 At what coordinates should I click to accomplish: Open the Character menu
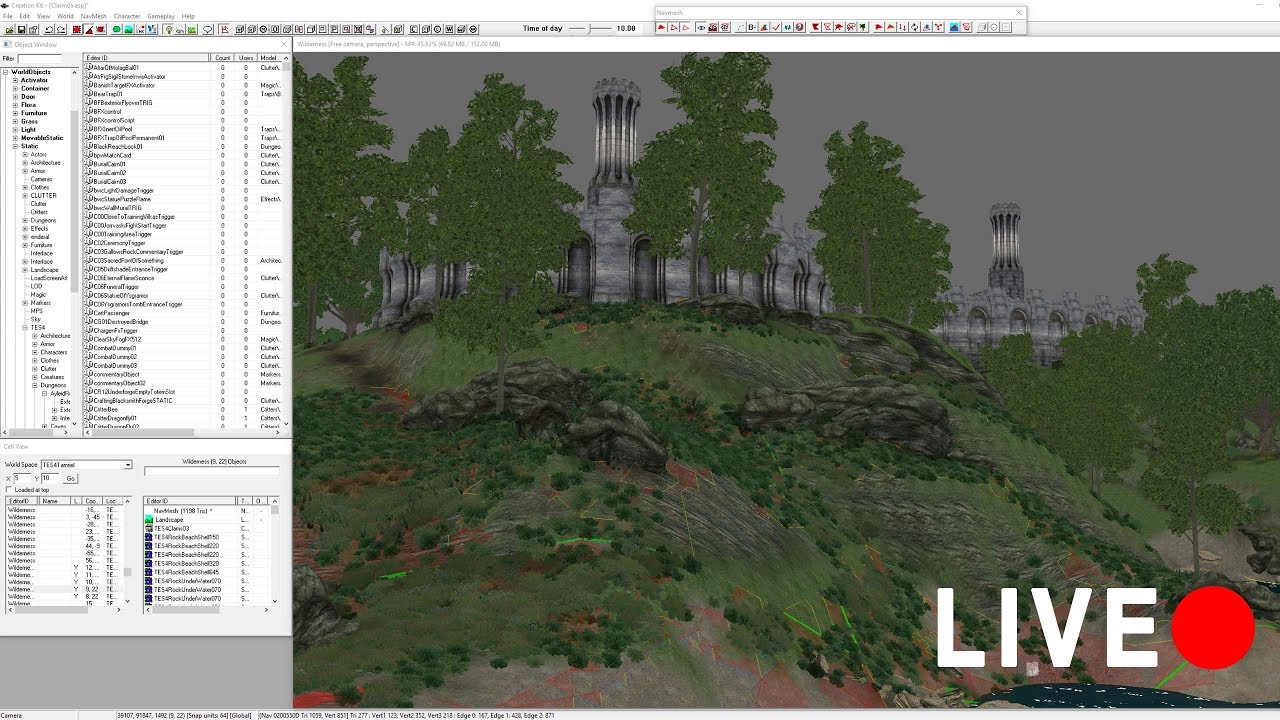tap(127, 16)
